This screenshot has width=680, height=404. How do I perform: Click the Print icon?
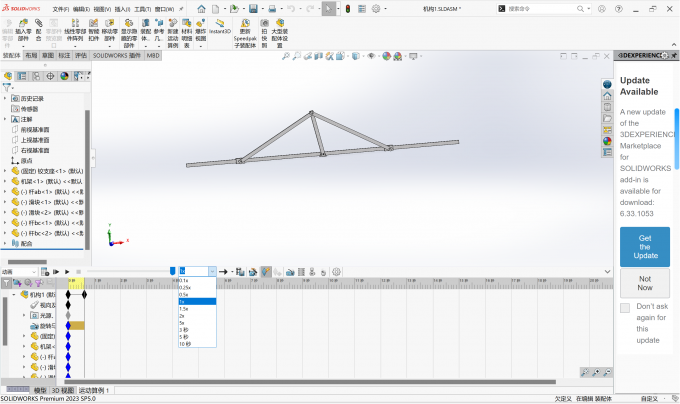(272, 9)
